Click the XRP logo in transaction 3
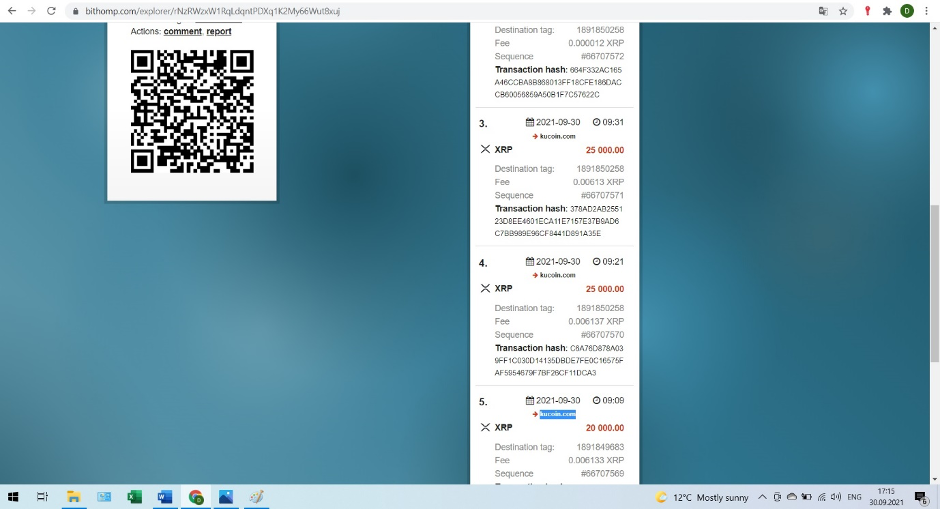Screen dimensions: 941x510 coord(486,149)
